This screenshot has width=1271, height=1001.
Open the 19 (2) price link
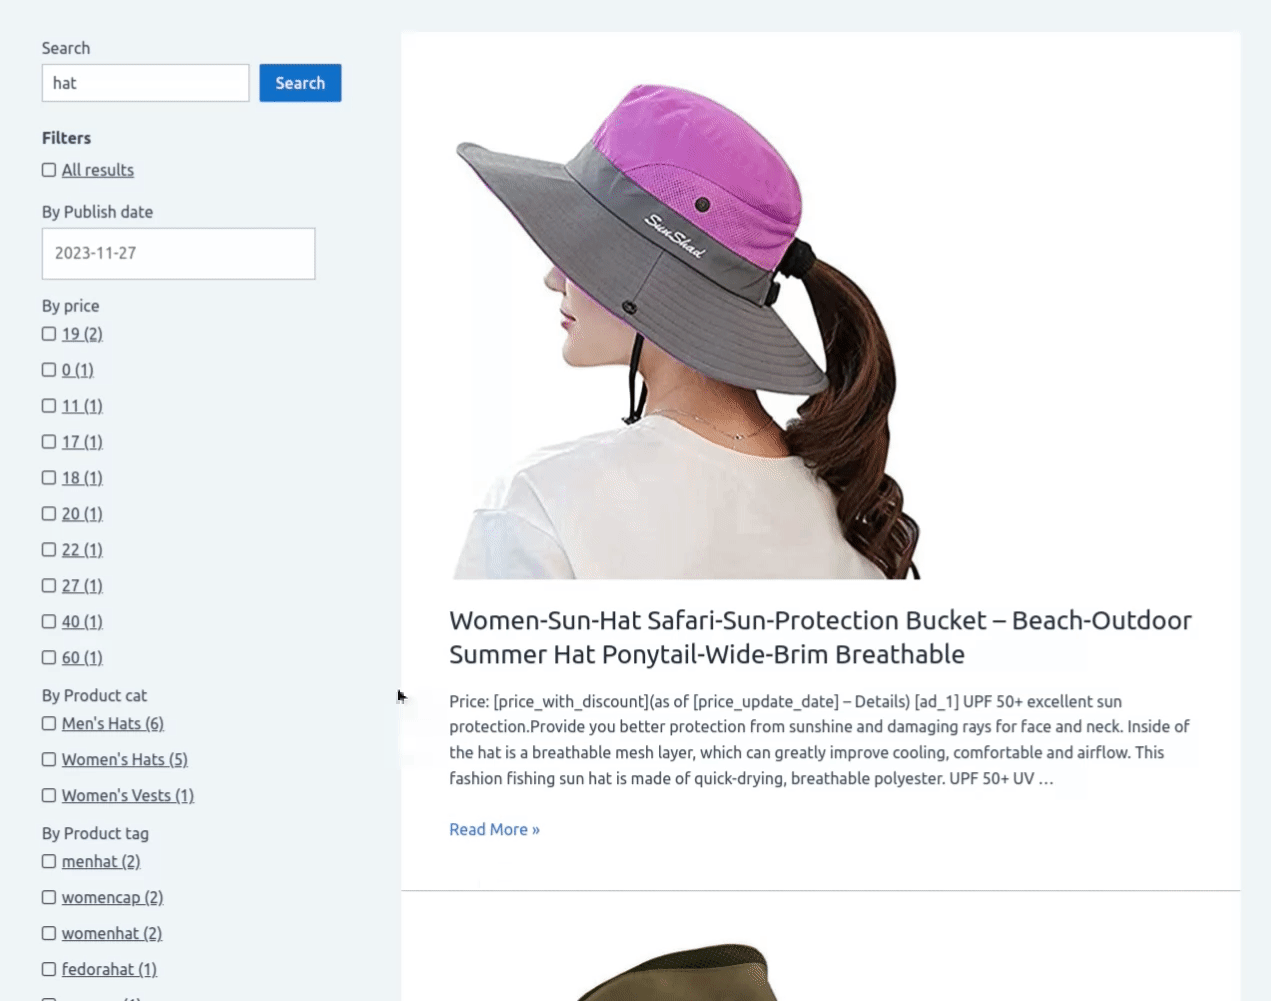(82, 334)
